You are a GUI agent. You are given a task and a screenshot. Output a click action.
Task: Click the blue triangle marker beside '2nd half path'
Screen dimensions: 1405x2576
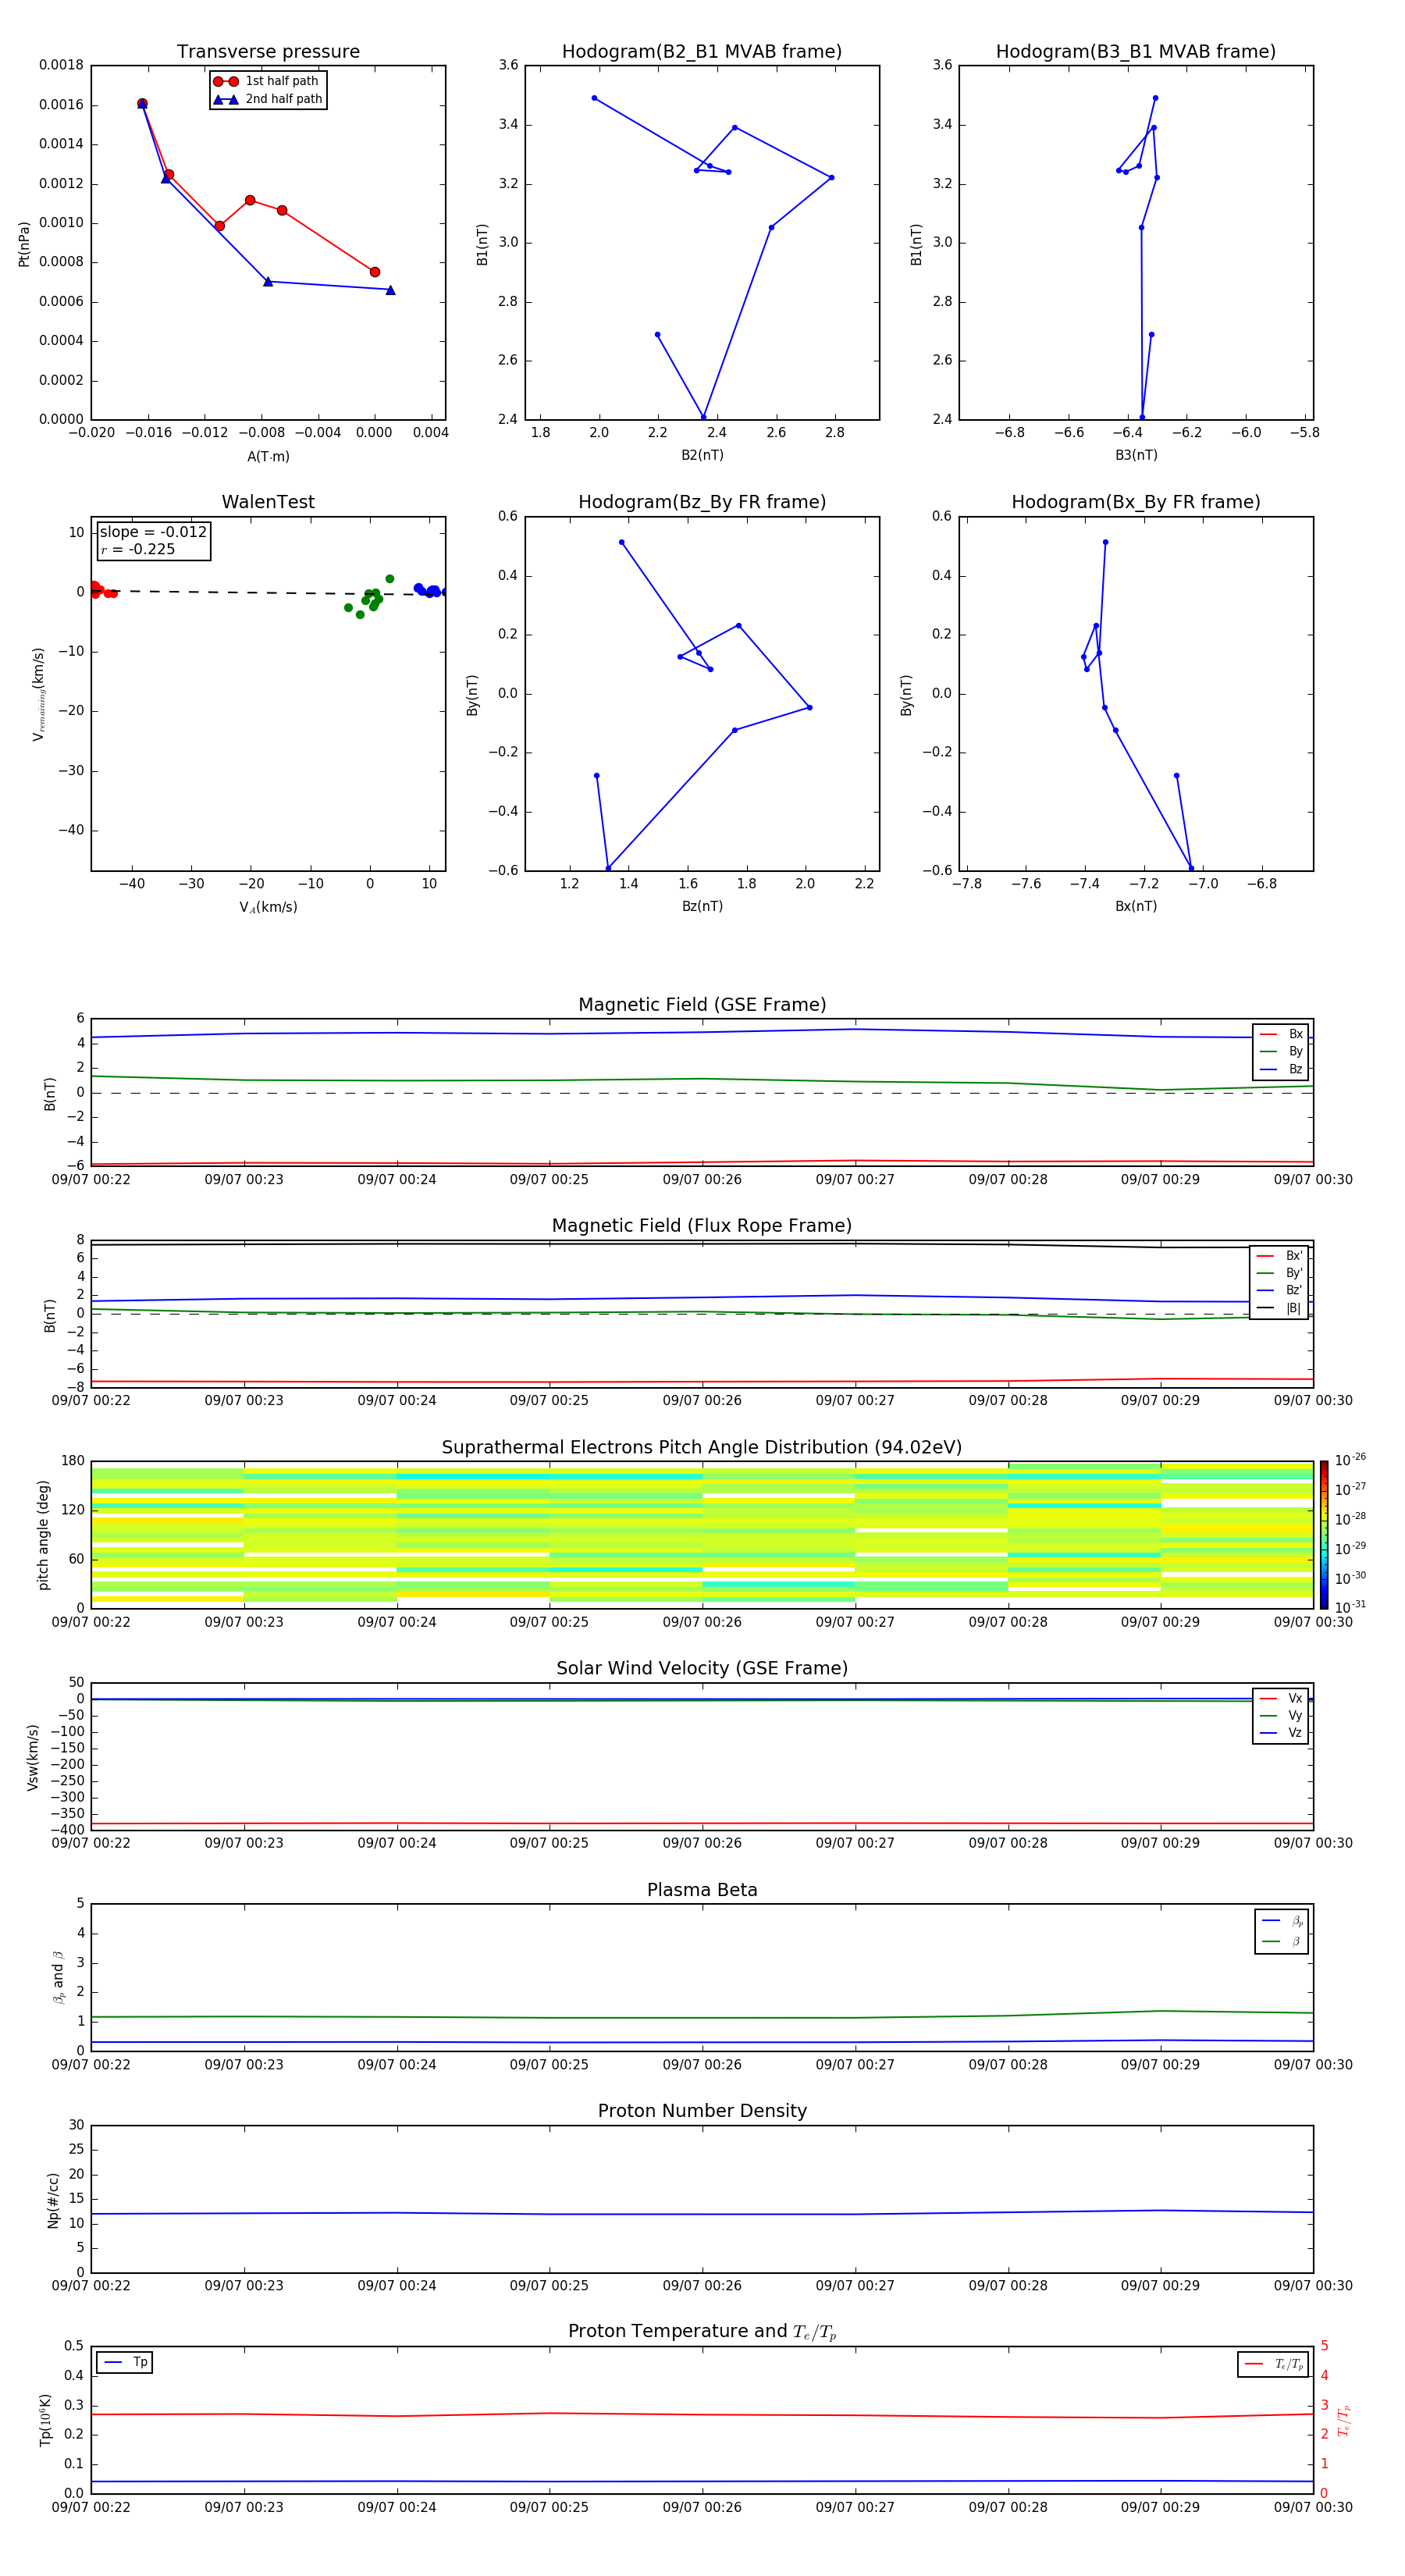coord(225,99)
